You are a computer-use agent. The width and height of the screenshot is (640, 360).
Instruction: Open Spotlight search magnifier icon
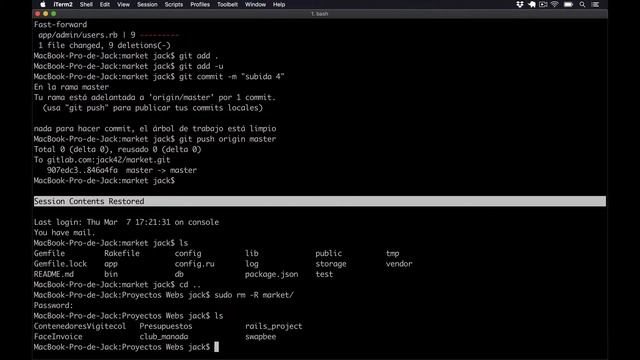coord(582,4)
